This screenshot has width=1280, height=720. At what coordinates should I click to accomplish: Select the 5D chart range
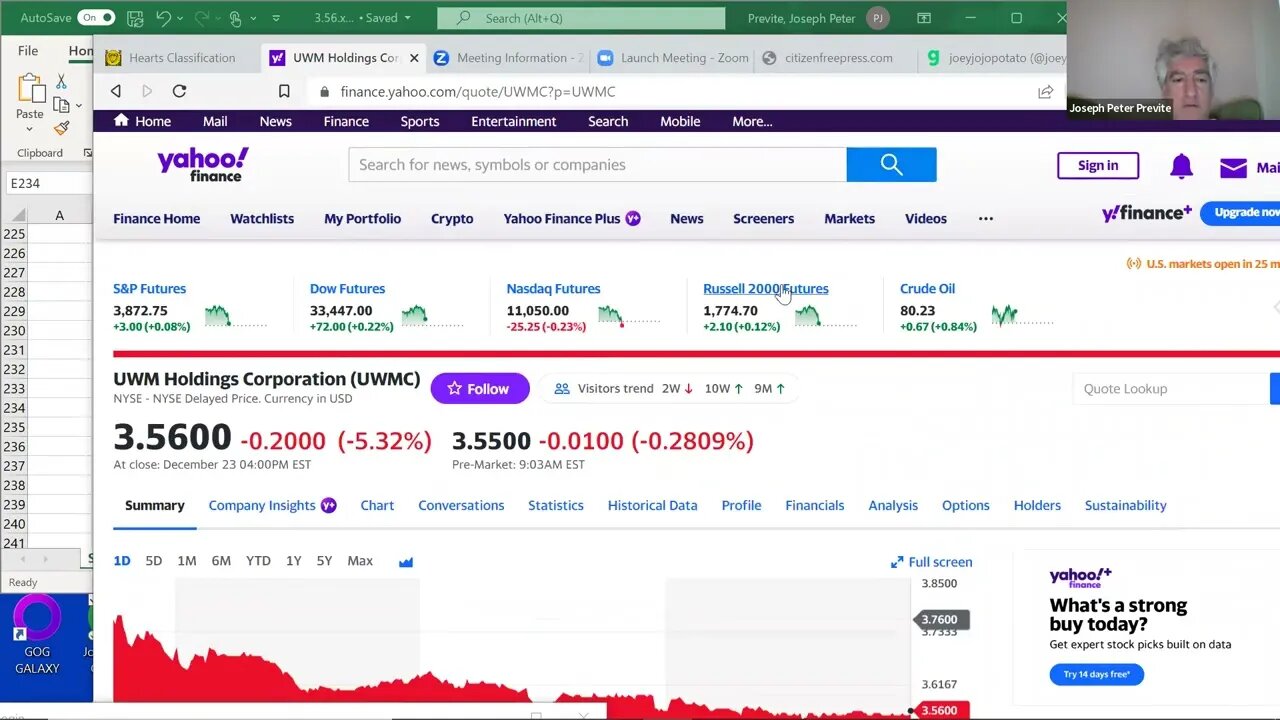(153, 561)
